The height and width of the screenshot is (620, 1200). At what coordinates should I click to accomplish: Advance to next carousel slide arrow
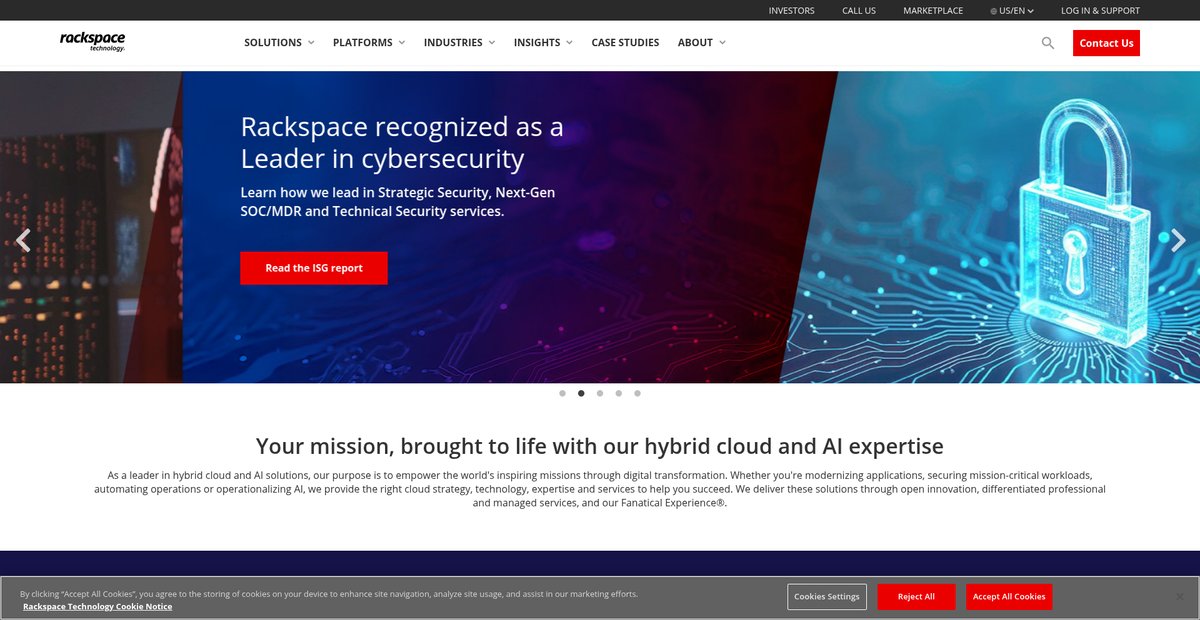pos(1178,240)
